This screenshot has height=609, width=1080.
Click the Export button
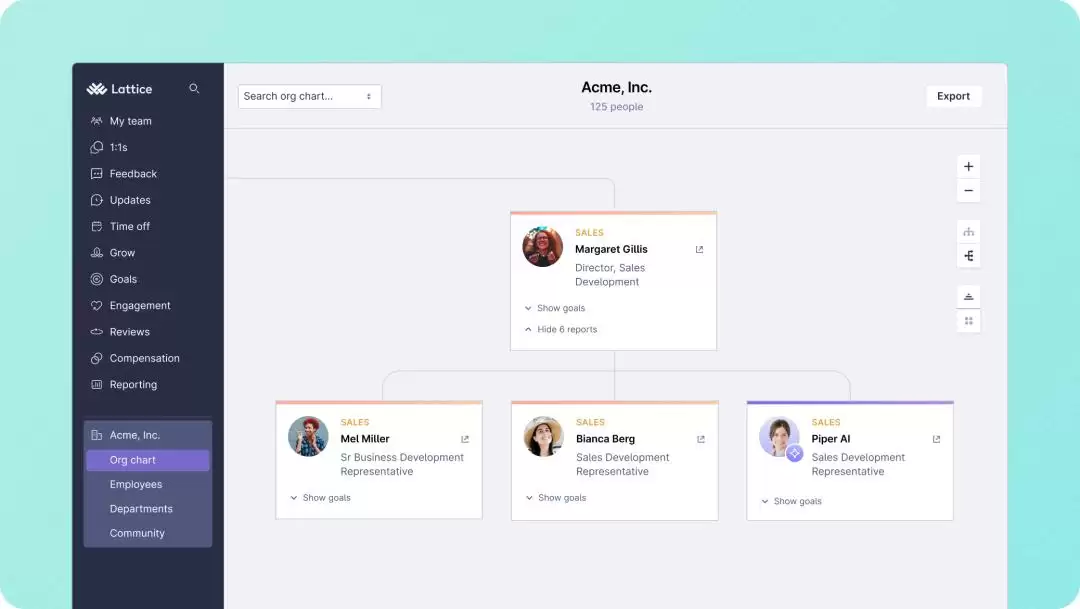(953, 96)
